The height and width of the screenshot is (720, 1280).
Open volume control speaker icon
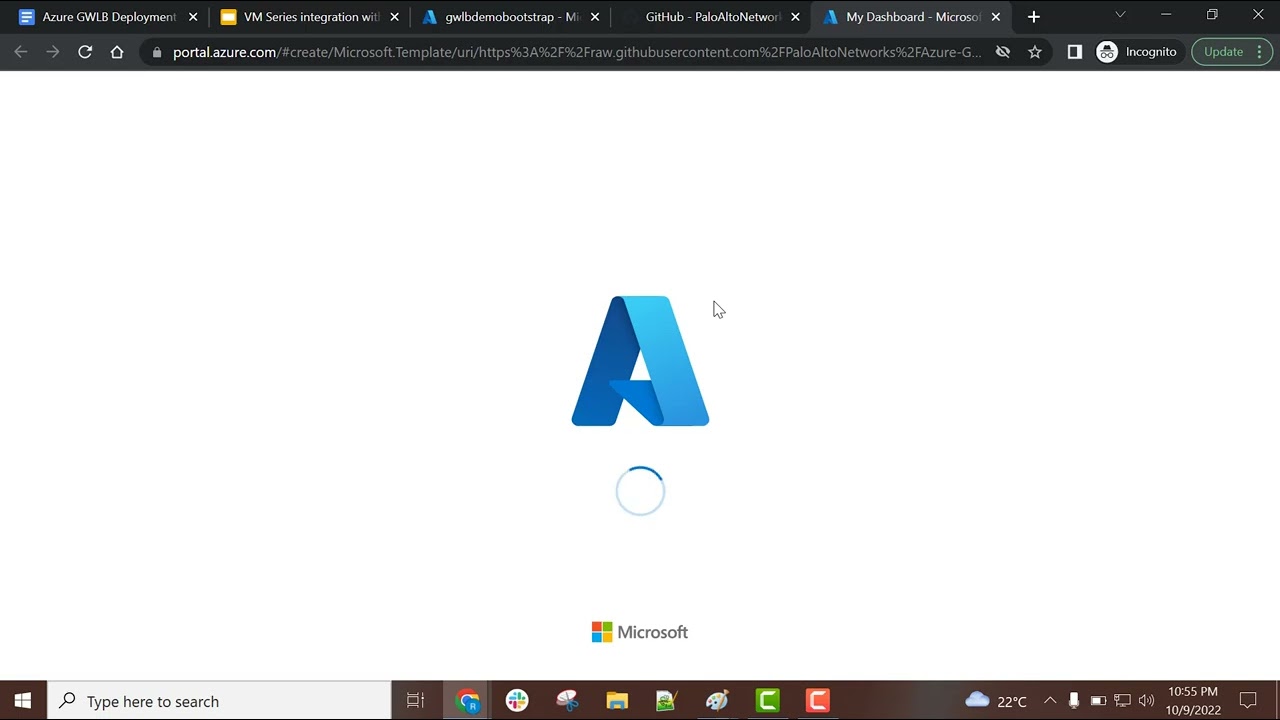coord(1146,701)
